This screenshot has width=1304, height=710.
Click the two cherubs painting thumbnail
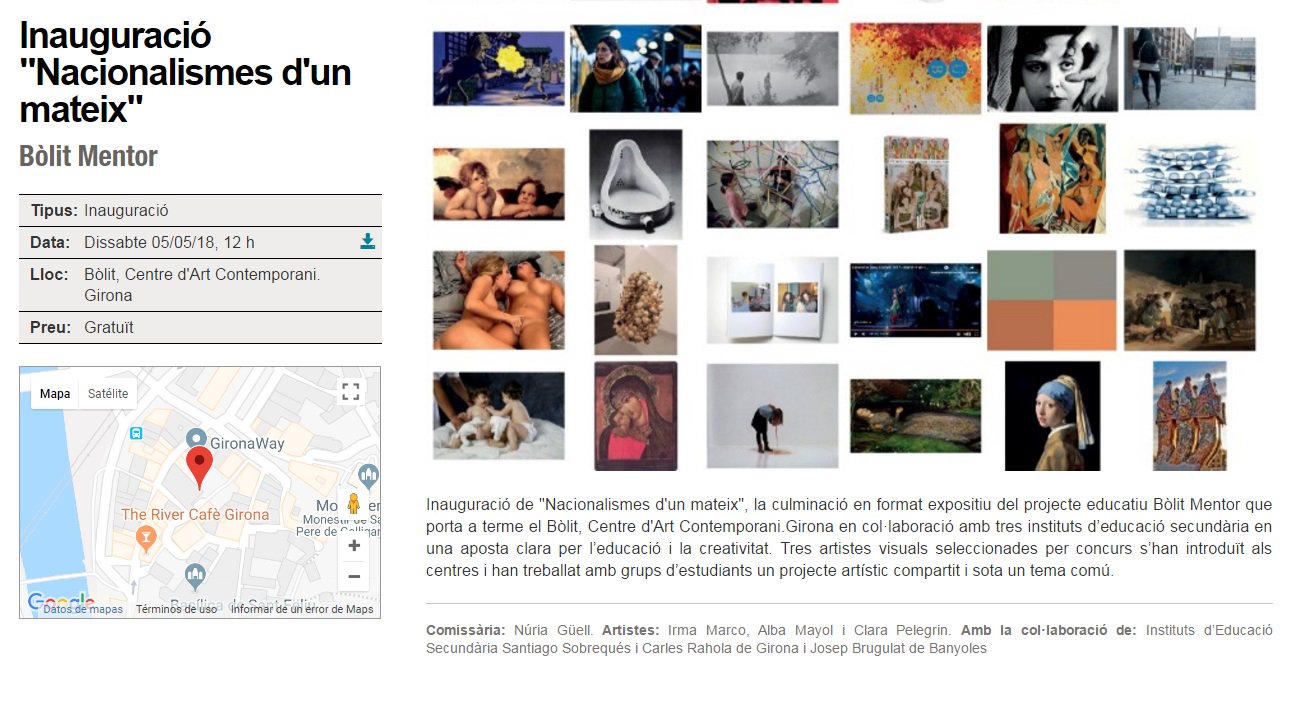[498, 184]
